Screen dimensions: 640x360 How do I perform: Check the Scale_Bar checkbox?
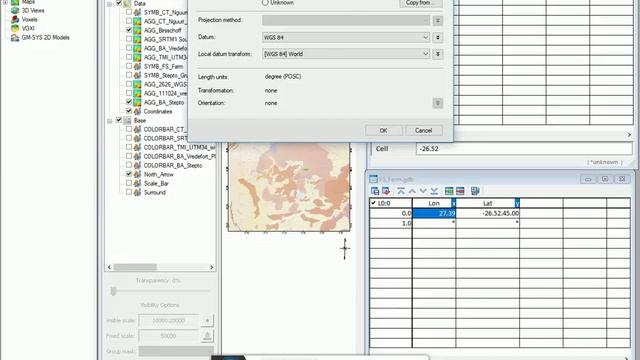pyautogui.click(x=129, y=183)
